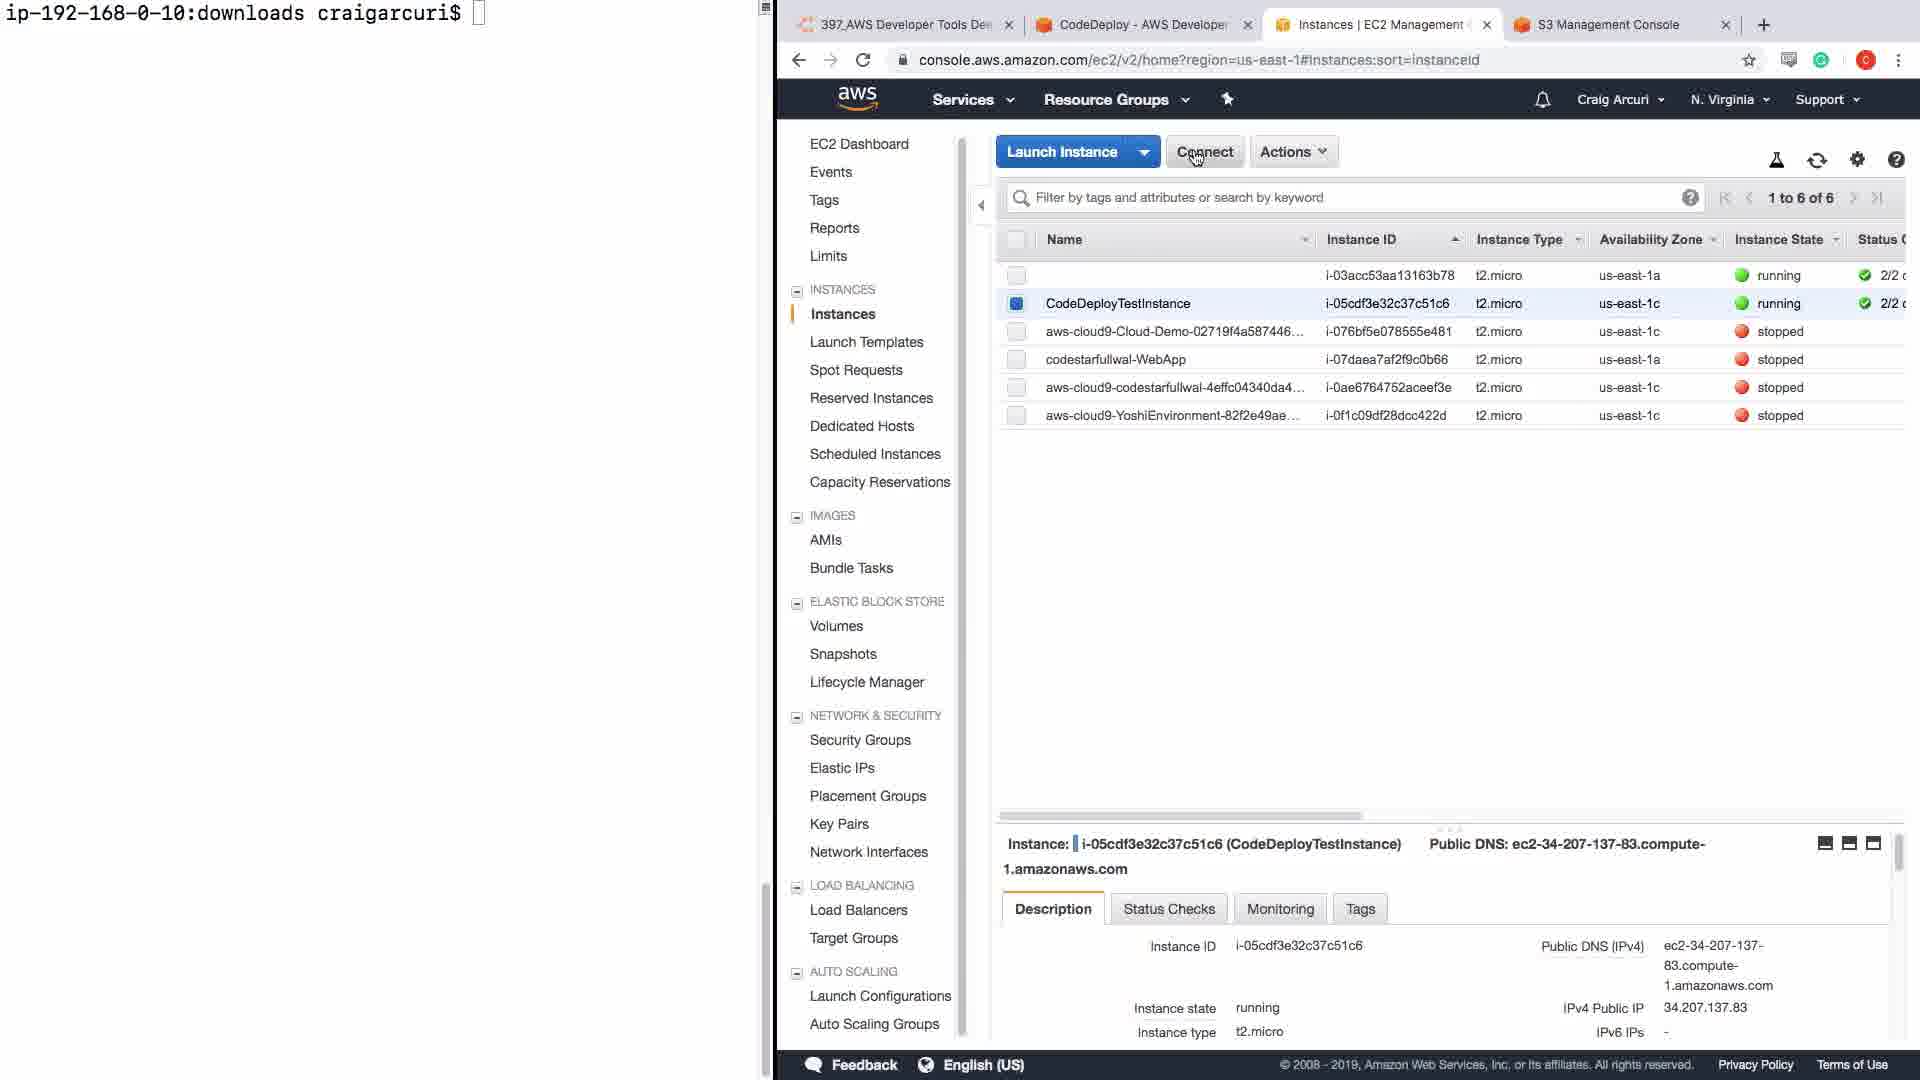Click the help question mark icon
Screen dimensions: 1920x1080
coord(1895,160)
